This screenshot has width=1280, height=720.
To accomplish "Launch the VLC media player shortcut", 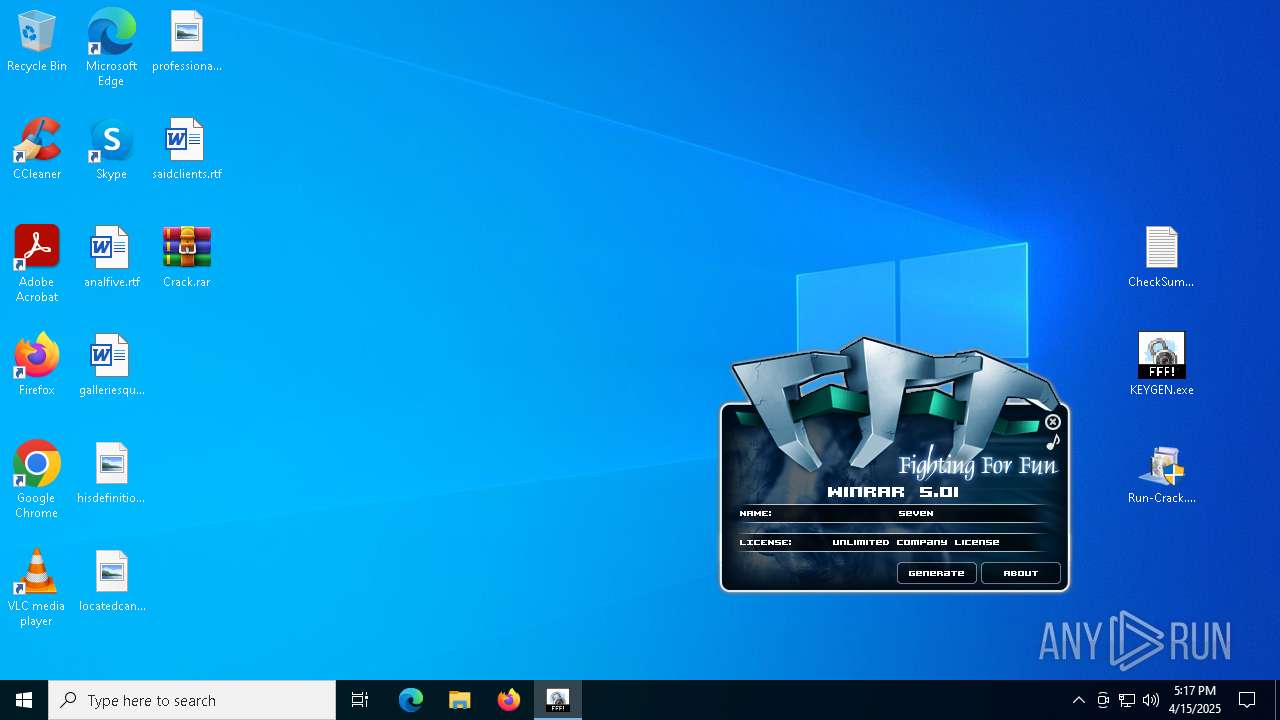I will [37, 588].
